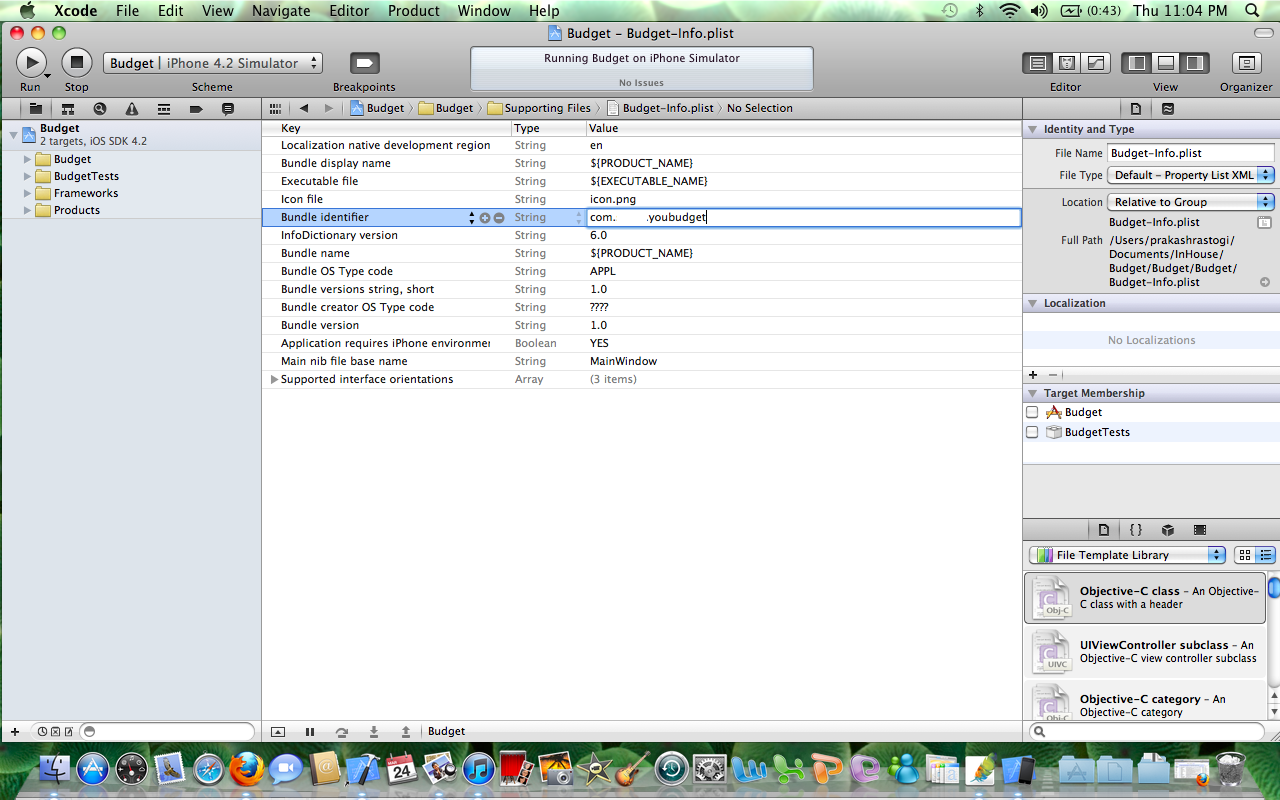Reveal the full path in Finder
Screen dimensions: 1280x800
pyautogui.click(x=1265, y=283)
